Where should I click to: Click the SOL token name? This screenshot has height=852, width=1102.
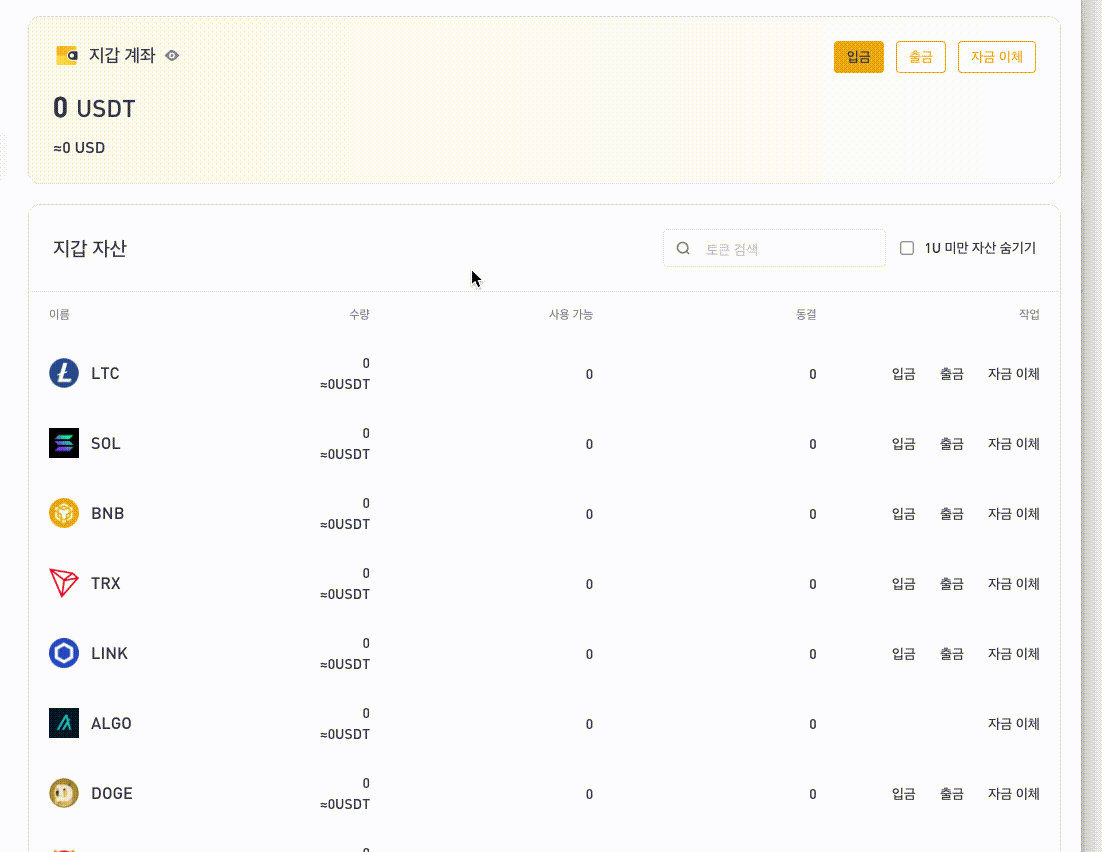coord(105,444)
